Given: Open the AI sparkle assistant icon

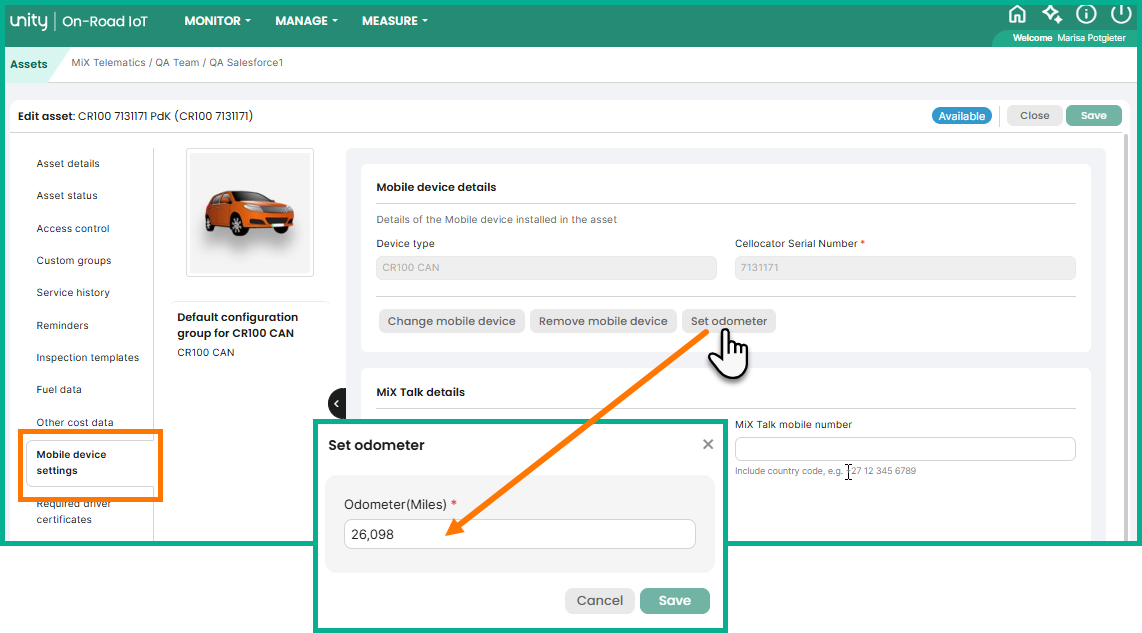Looking at the screenshot, I should (x=1051, y=14).
